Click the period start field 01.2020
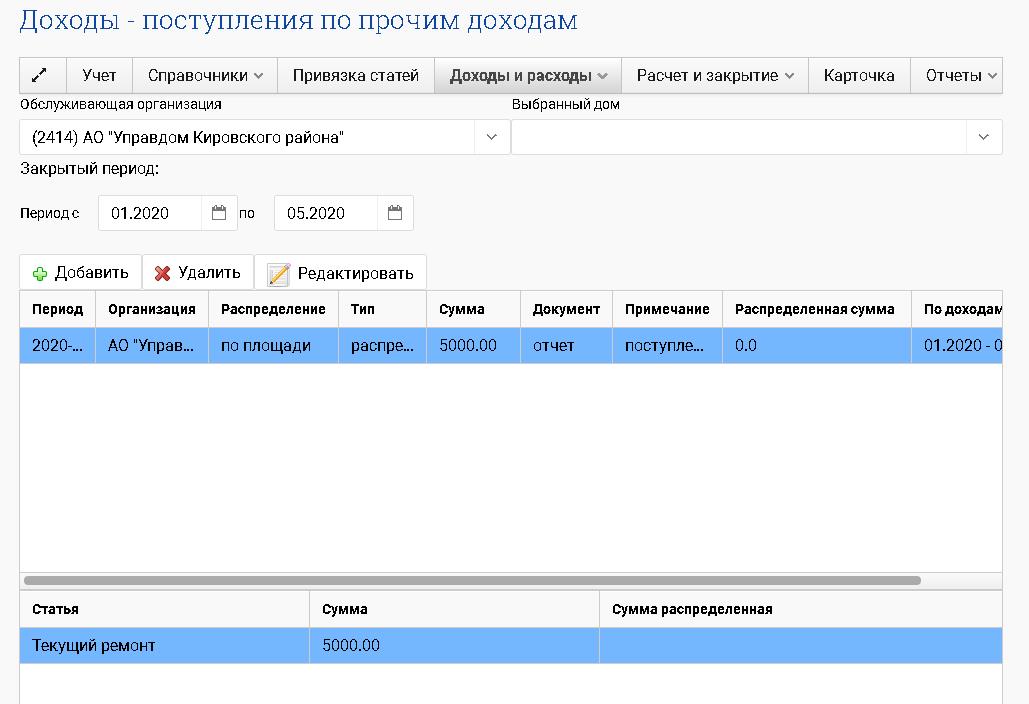The height and width of the screenshot is (704, 1029). click(x=152, y=213)
